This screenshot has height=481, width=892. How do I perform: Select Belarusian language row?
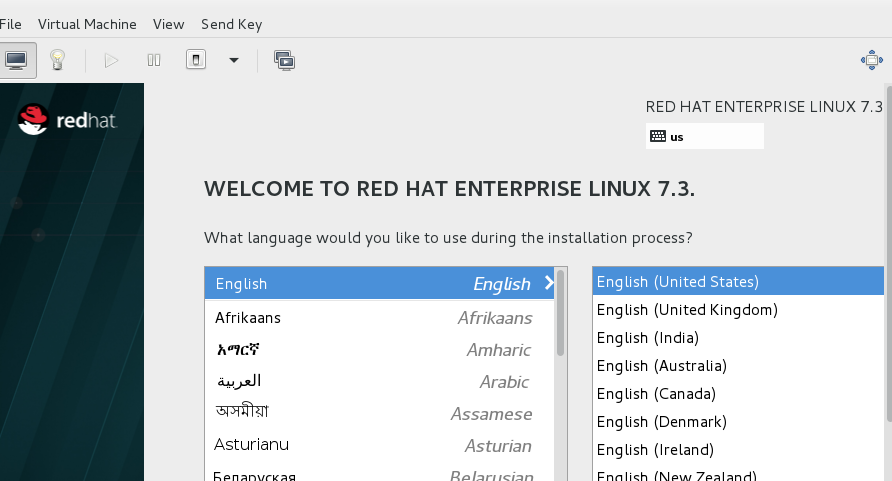[379, 473]
